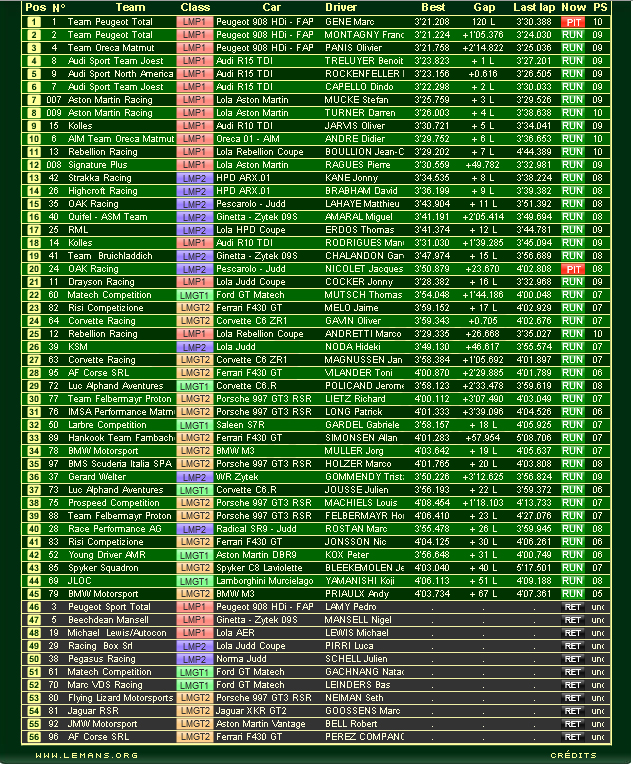Click the Best column header
This screenshot has width=633, height=764.
pos(433,7)
